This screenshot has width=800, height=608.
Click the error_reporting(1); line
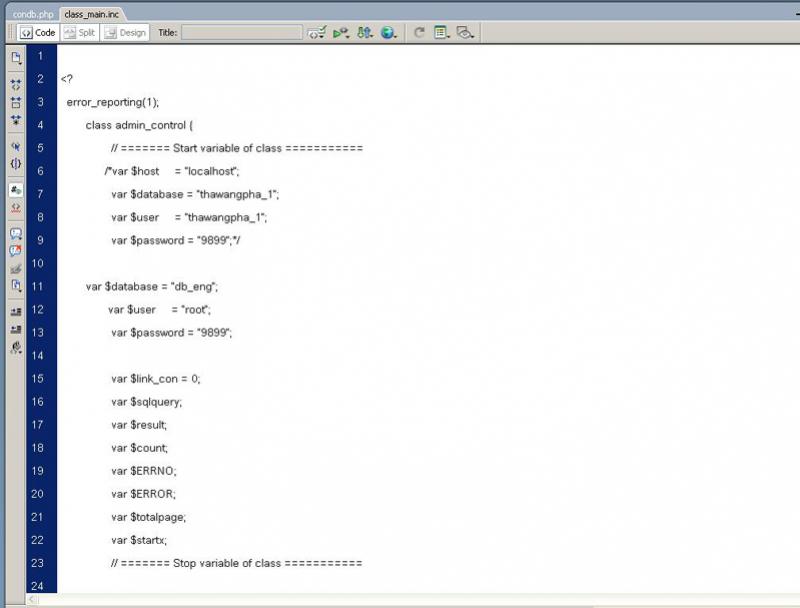(x=113, y=102)
